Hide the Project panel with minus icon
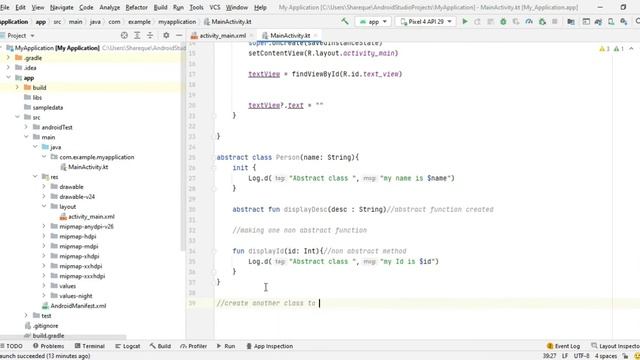This screenshot has height=360, width=640. tap(179, 36)
